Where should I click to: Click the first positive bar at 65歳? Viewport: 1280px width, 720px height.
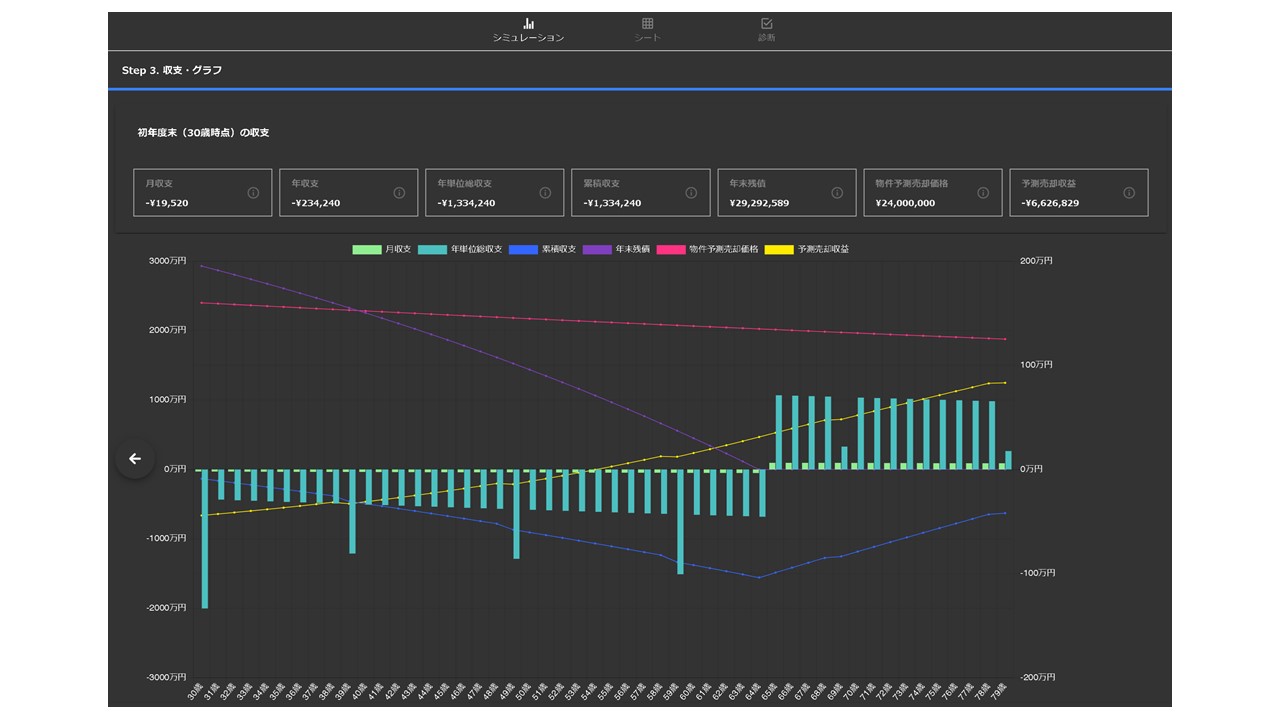(779, 431)
